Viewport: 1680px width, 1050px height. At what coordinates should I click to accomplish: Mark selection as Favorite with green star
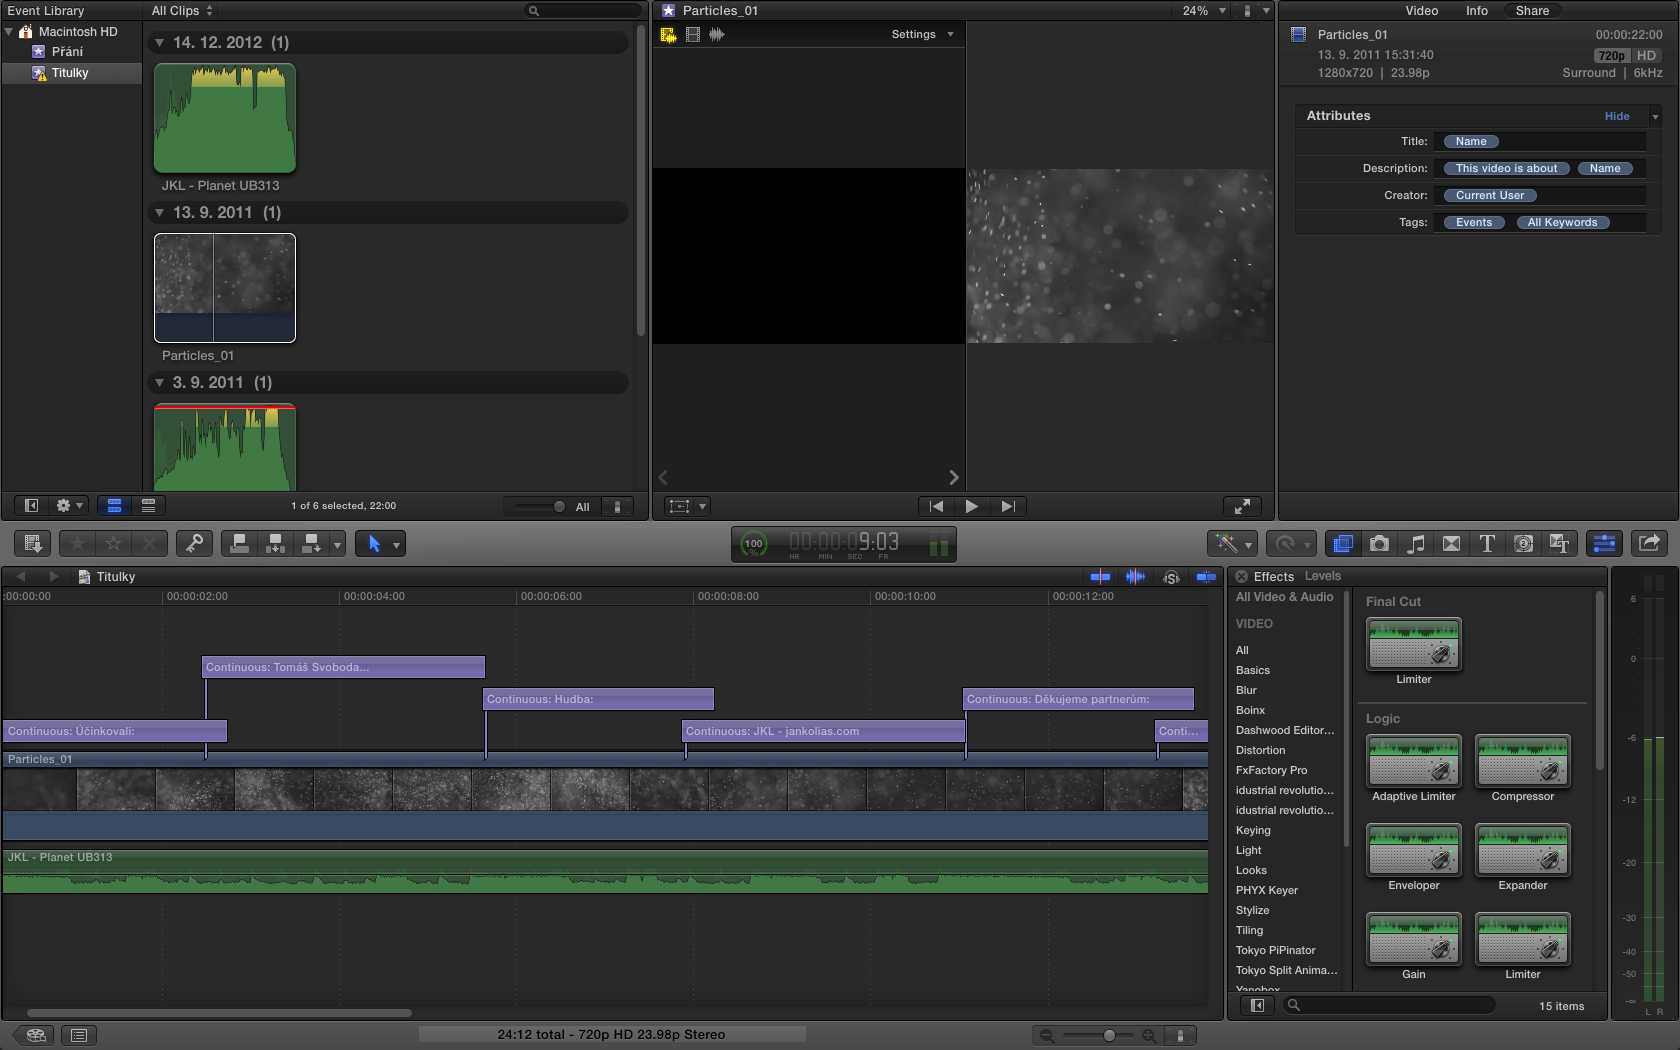(78, 543)
